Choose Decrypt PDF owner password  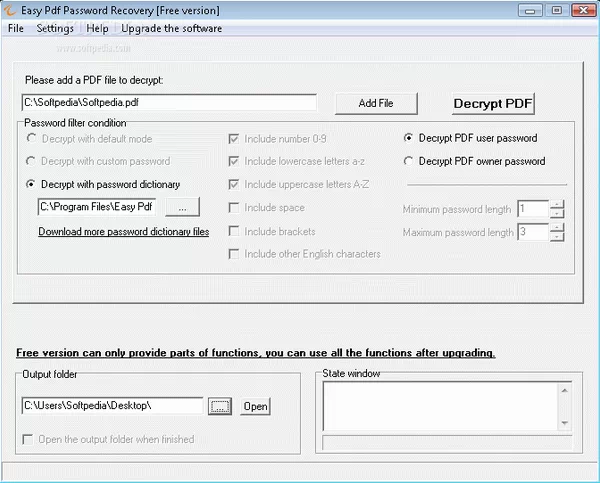pyautogui.click(x=409, y=161)
